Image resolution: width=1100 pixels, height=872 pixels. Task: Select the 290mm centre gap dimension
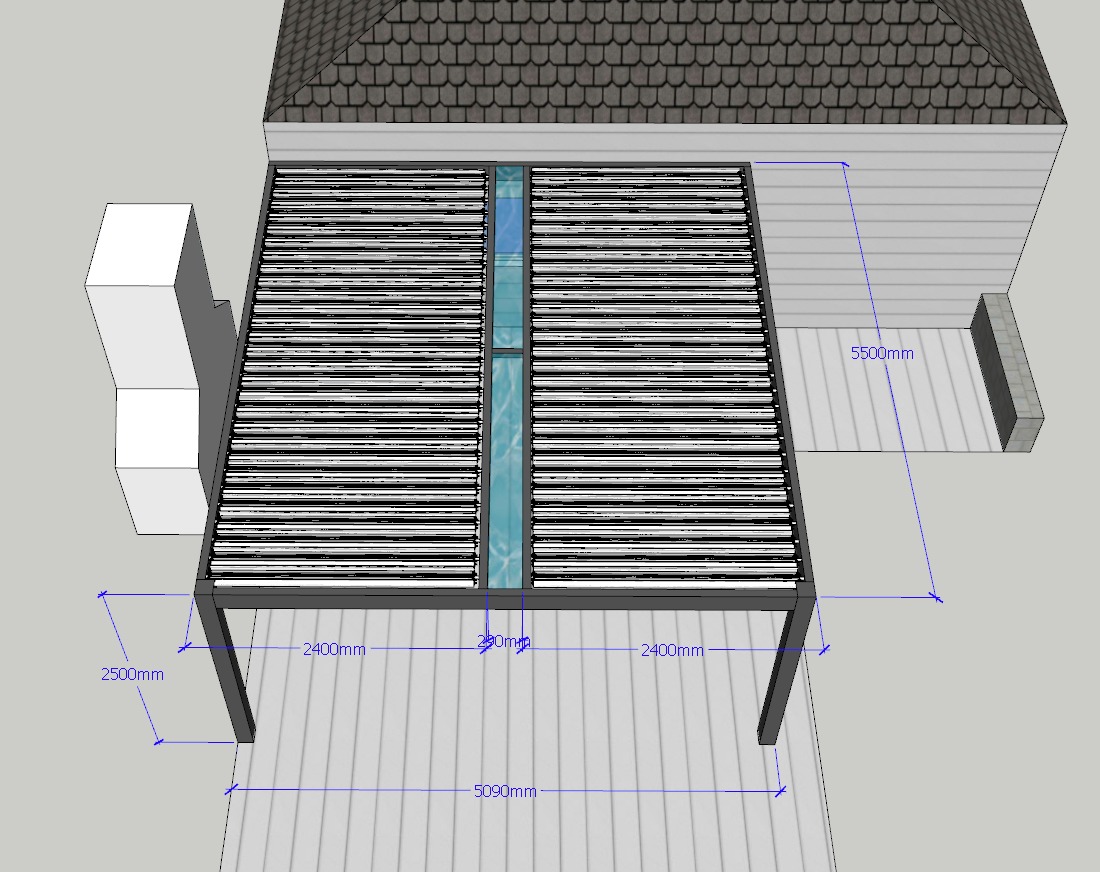click(504, 641)
